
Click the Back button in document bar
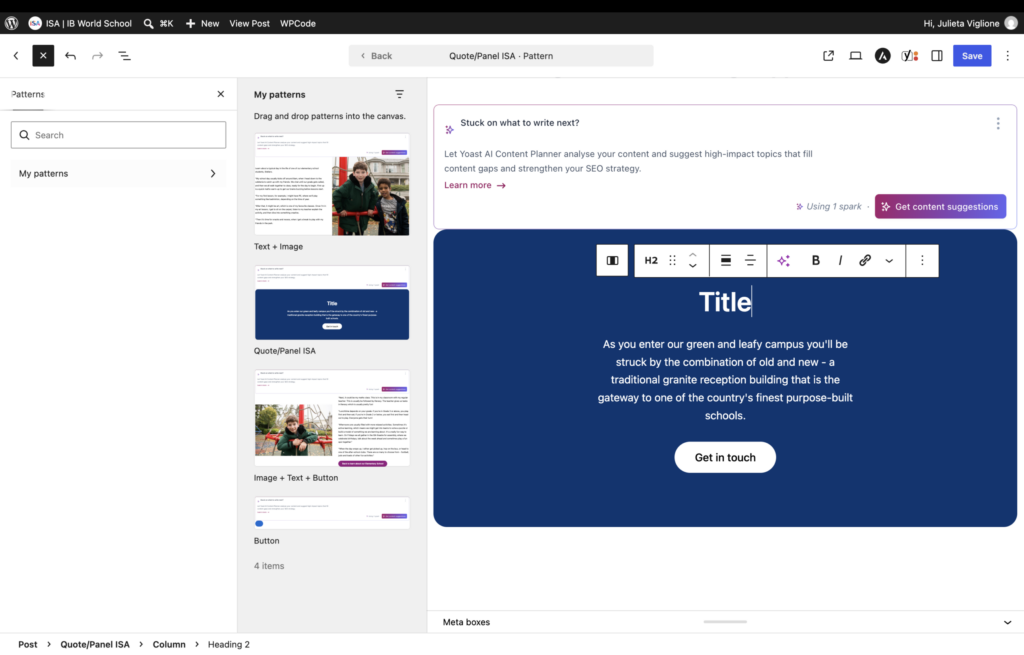[376, 56]
